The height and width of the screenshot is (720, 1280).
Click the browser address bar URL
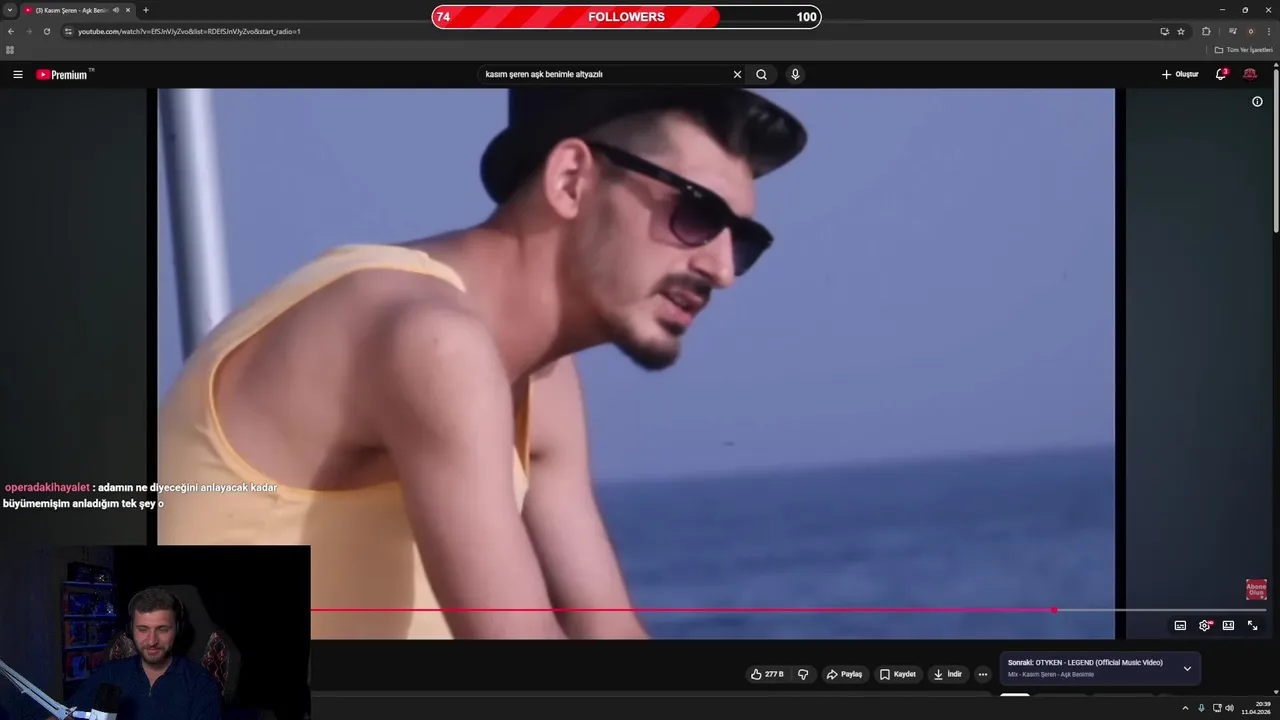(189, 31)
